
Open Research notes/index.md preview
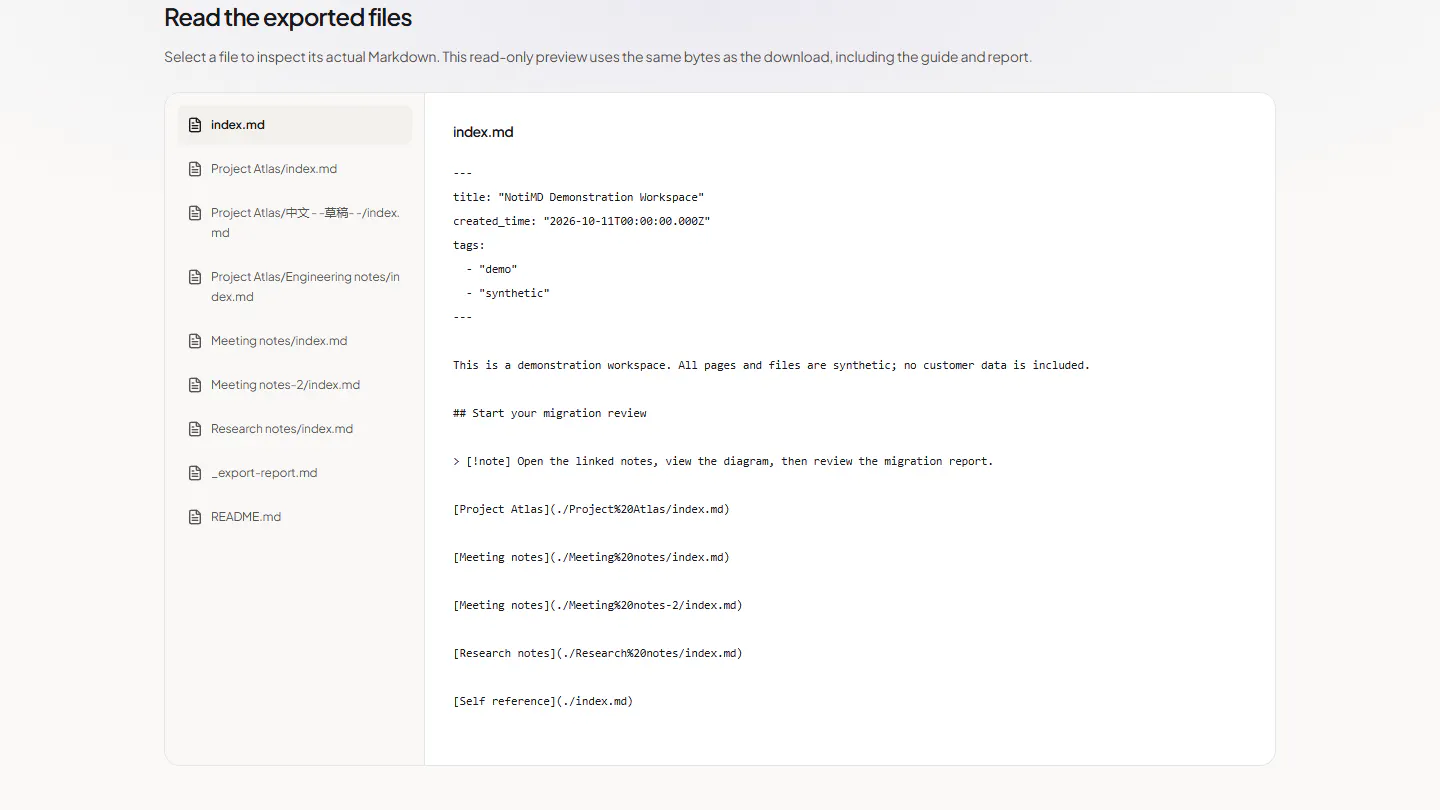pyautogui.click(x=295, y=429)
